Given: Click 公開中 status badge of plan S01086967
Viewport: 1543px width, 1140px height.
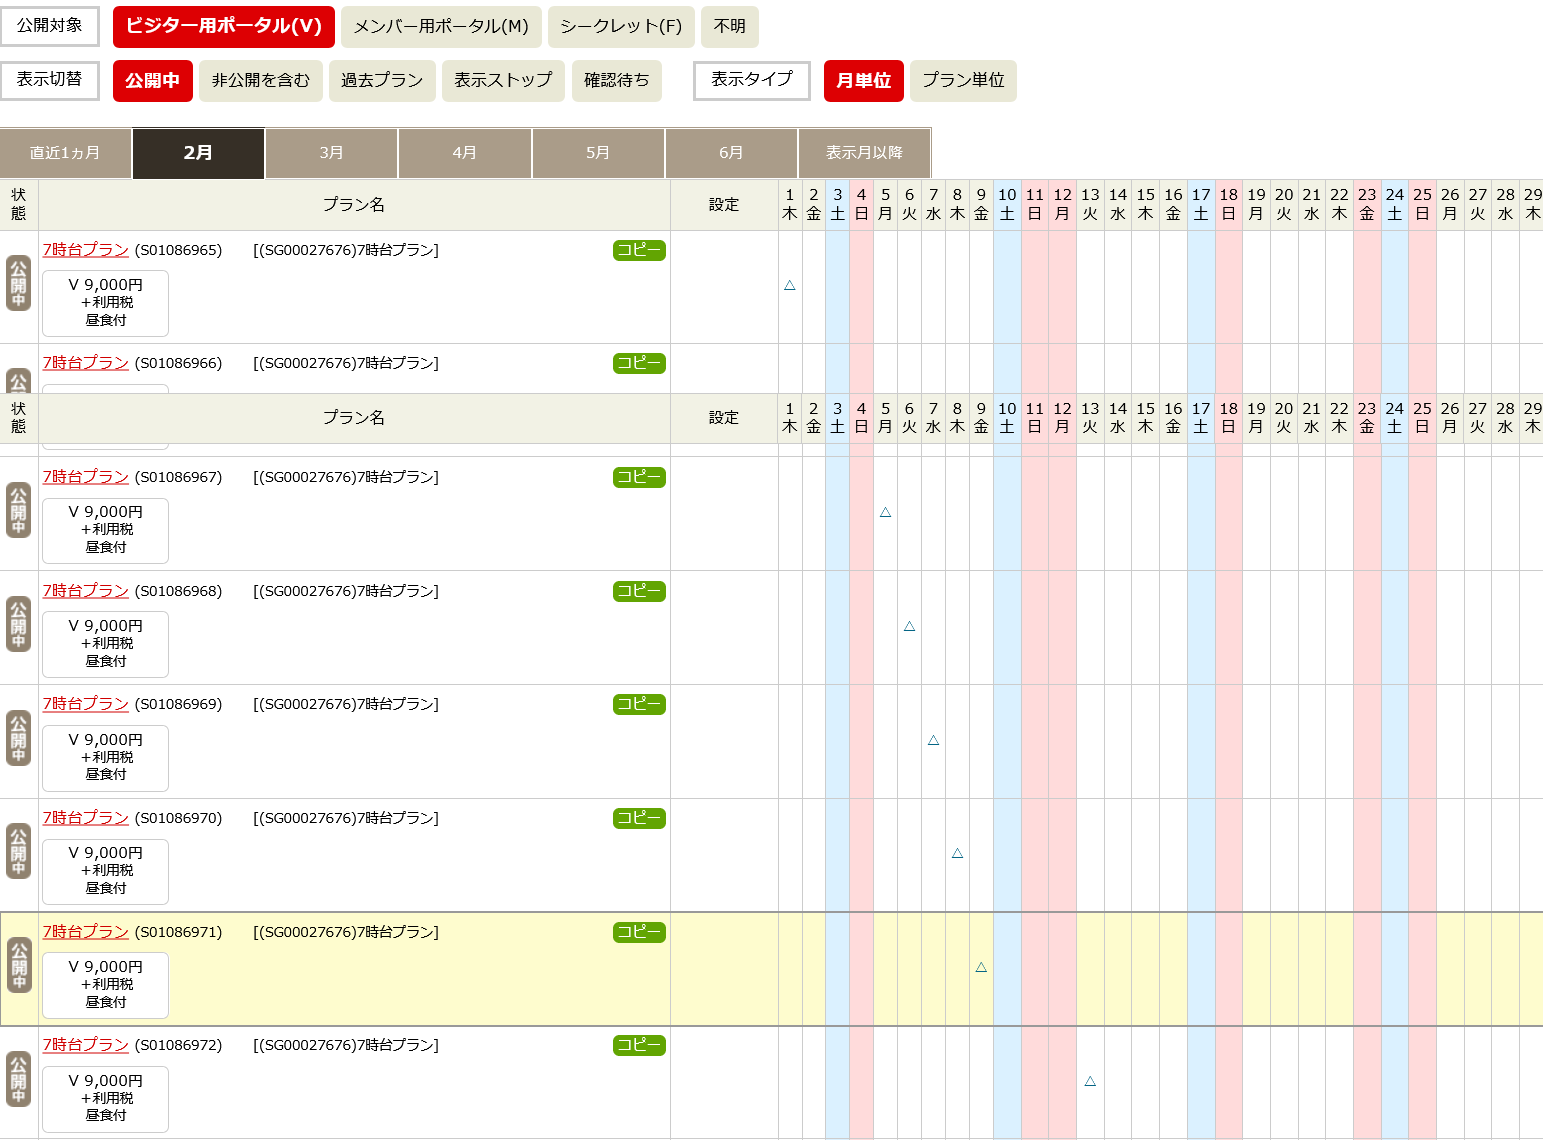Looking at the screenshot, I should coord(19,510).
